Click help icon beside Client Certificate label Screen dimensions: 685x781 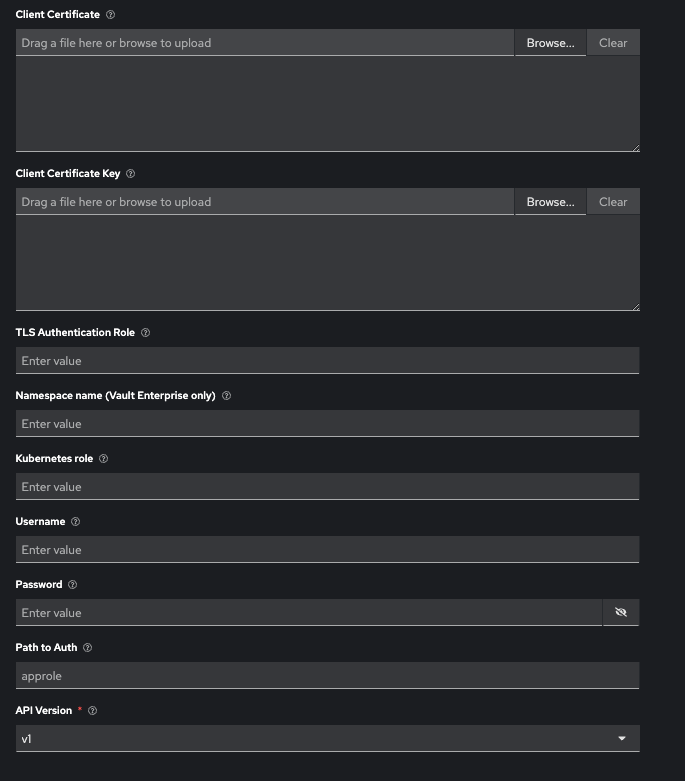[x=110, y=15]
